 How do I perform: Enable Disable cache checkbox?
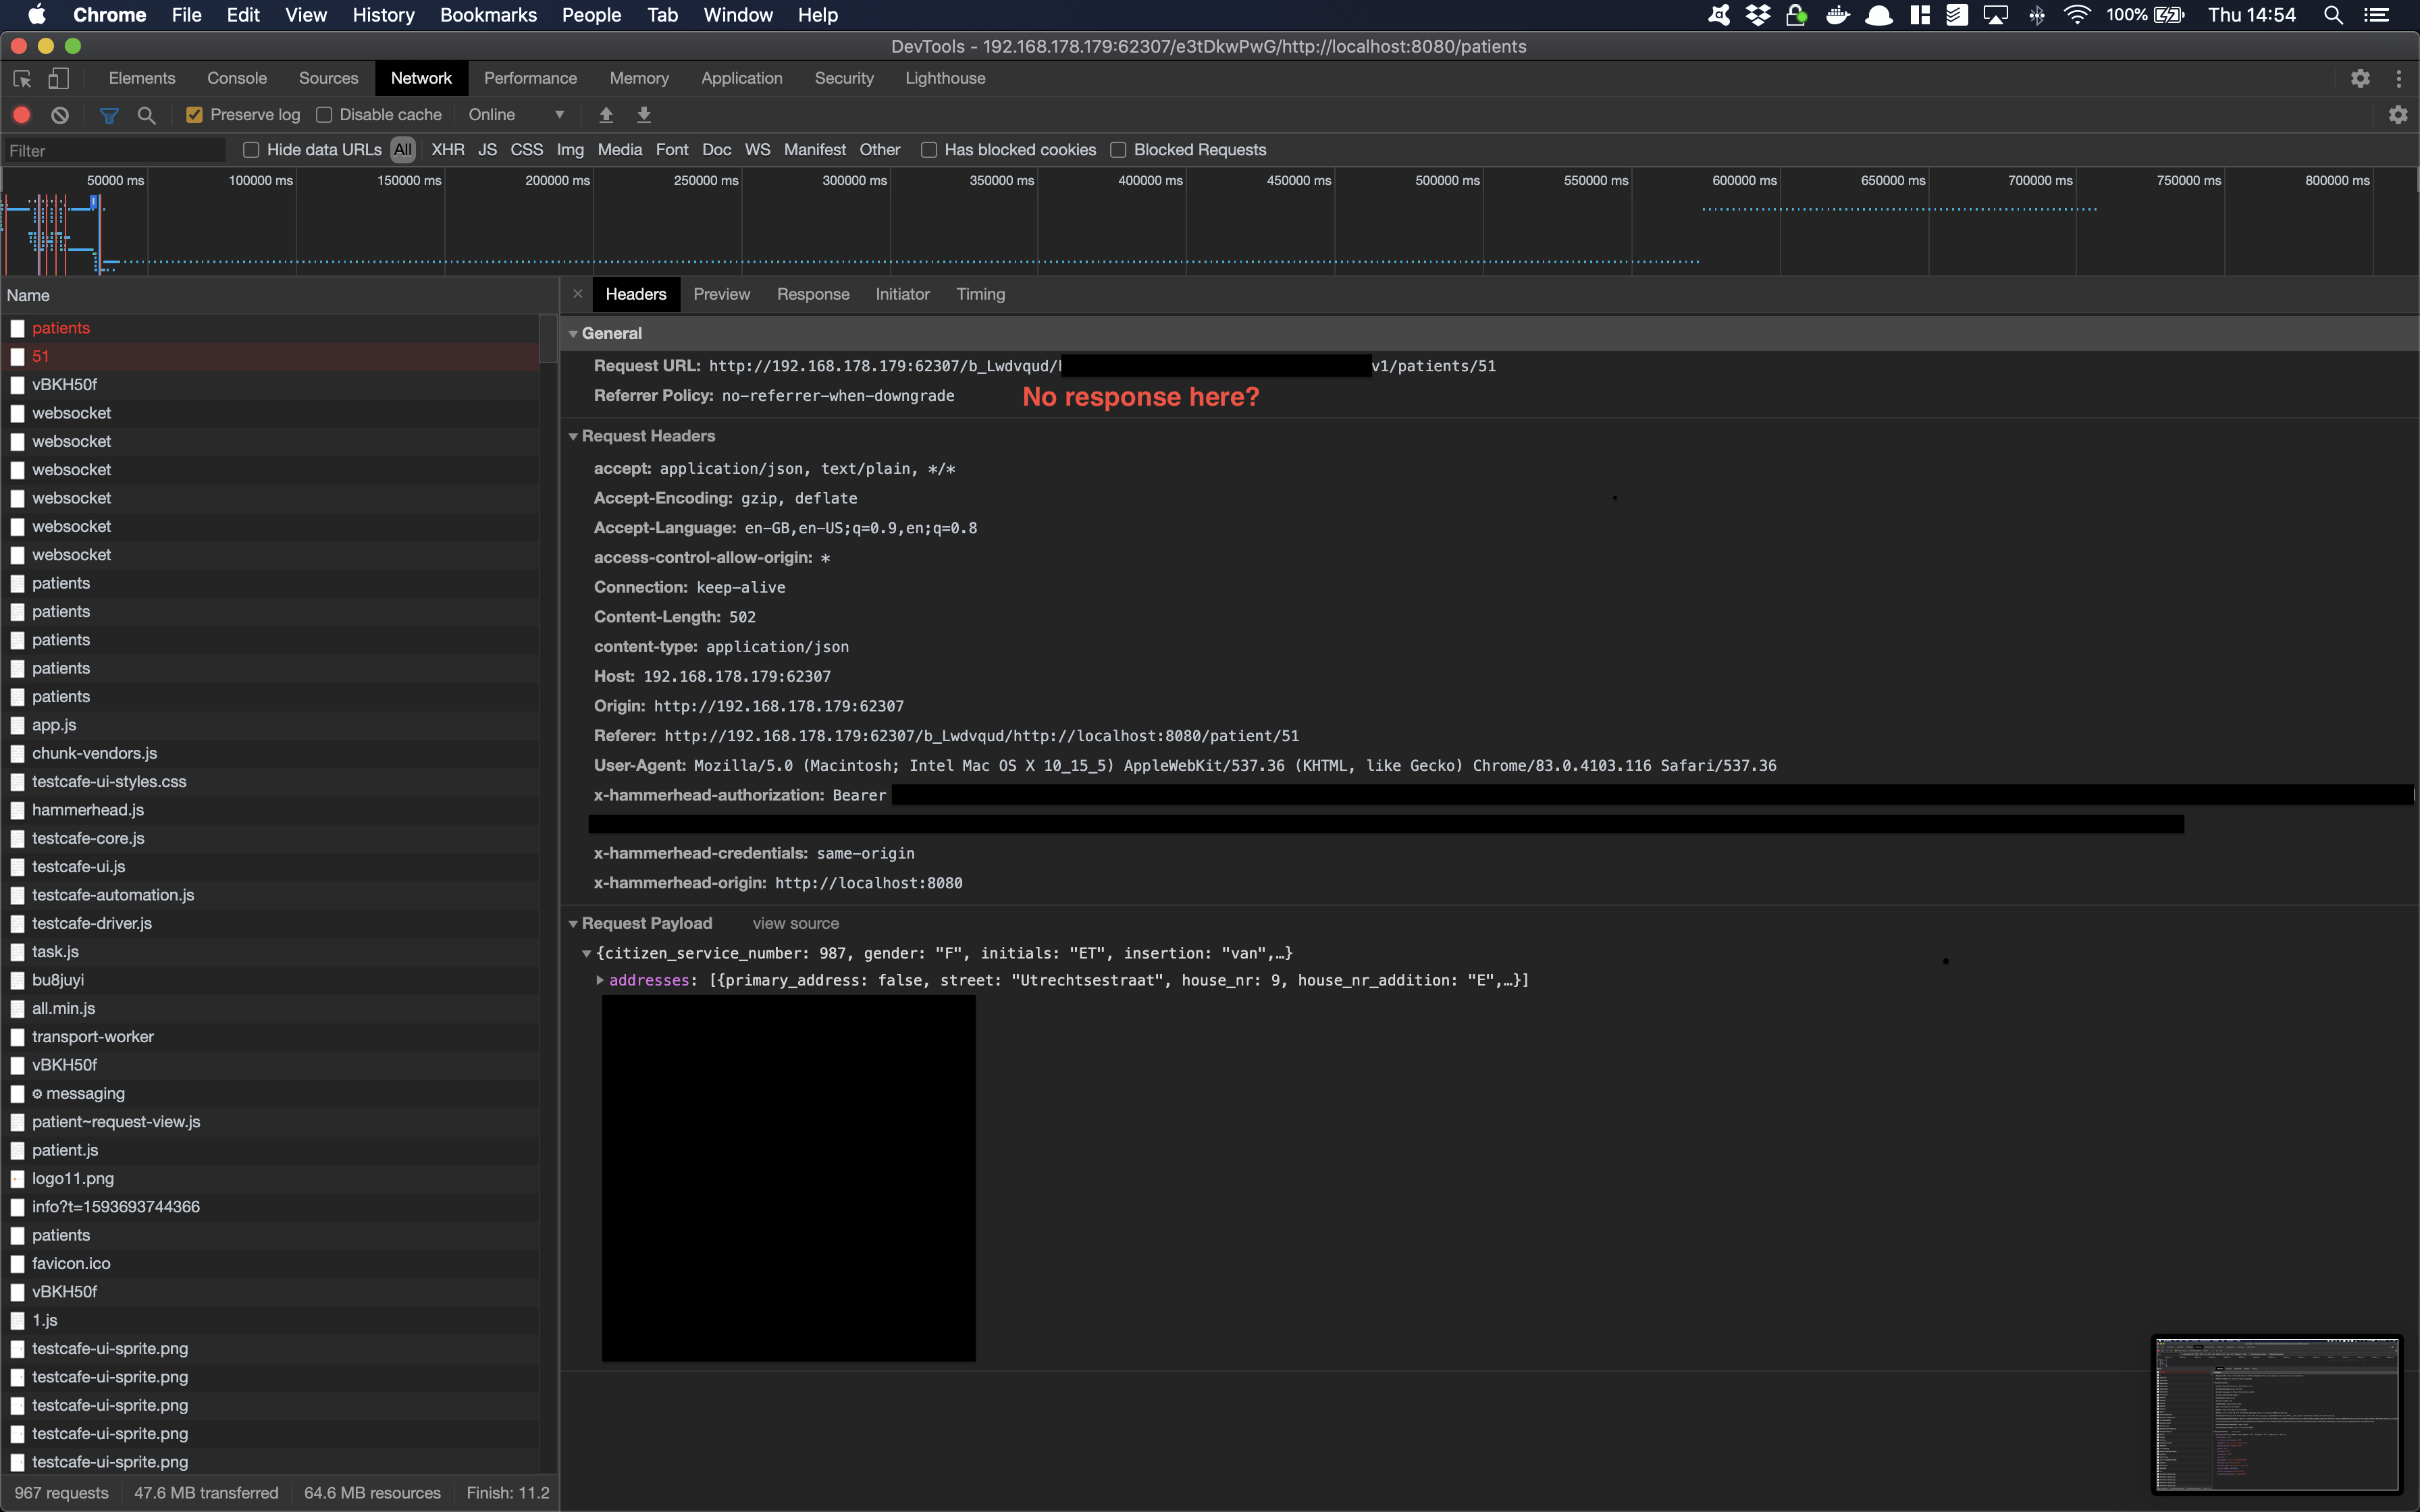coord(324,115)
